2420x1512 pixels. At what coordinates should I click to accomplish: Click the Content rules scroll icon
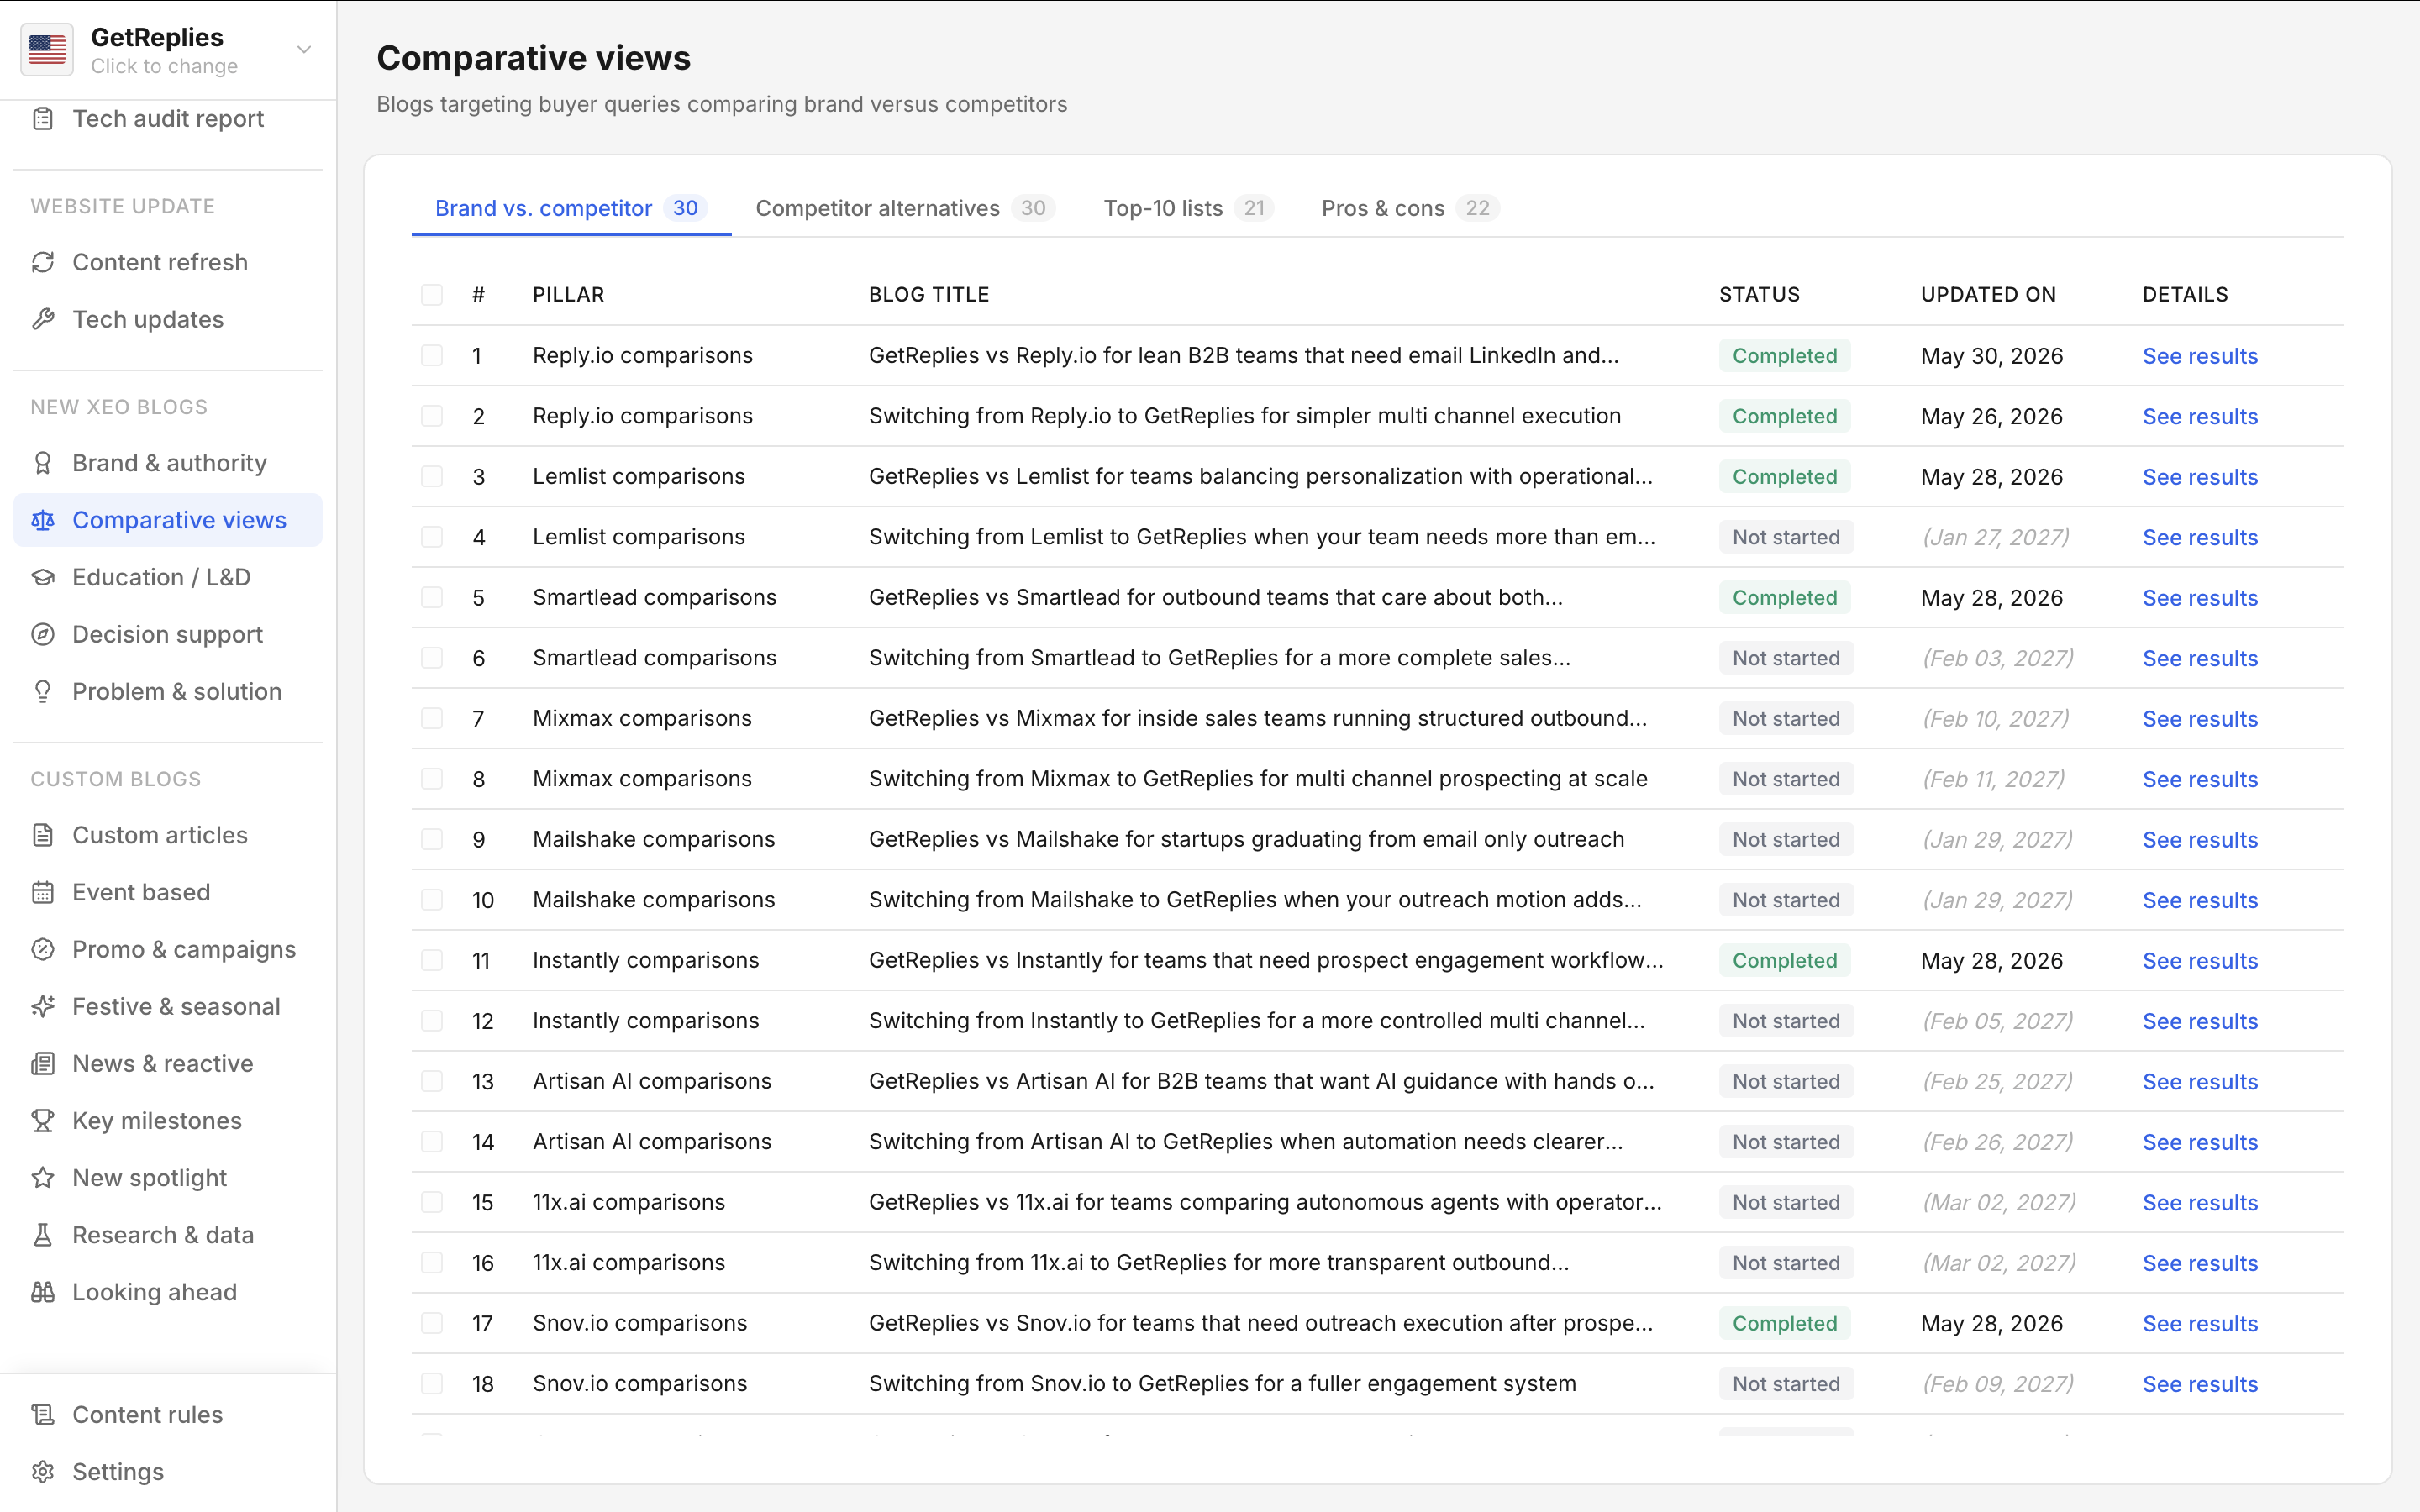click(43, 1414)
